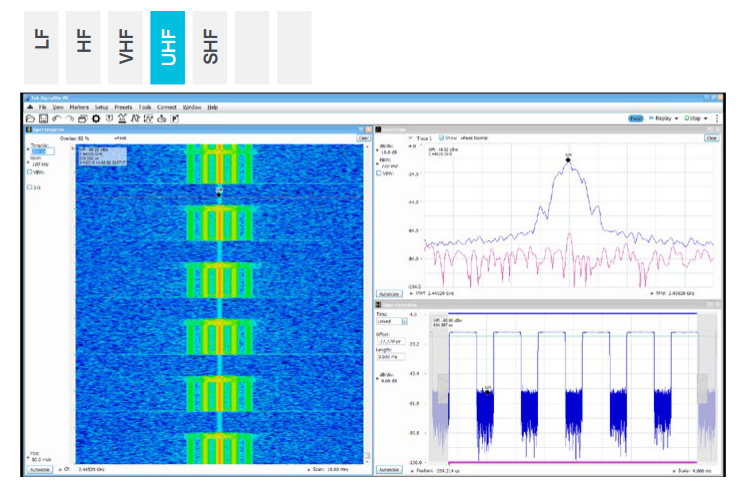Click the MR marker diamond on spectrum peak
This screenshot has height=492, width=741.
568,160
